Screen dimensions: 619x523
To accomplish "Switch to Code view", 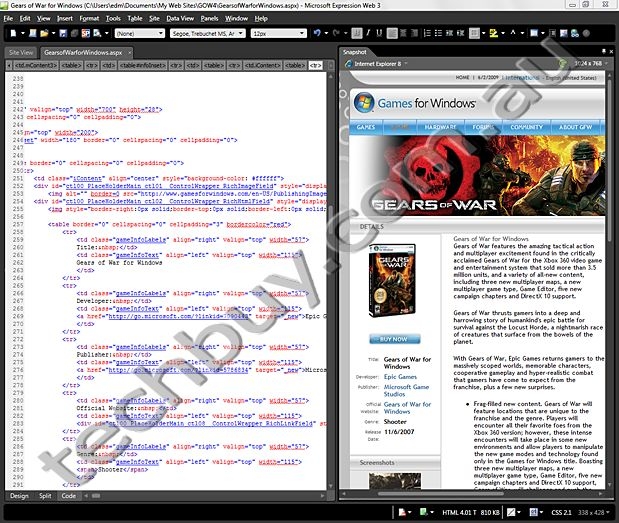I will [x=69, y=496].
